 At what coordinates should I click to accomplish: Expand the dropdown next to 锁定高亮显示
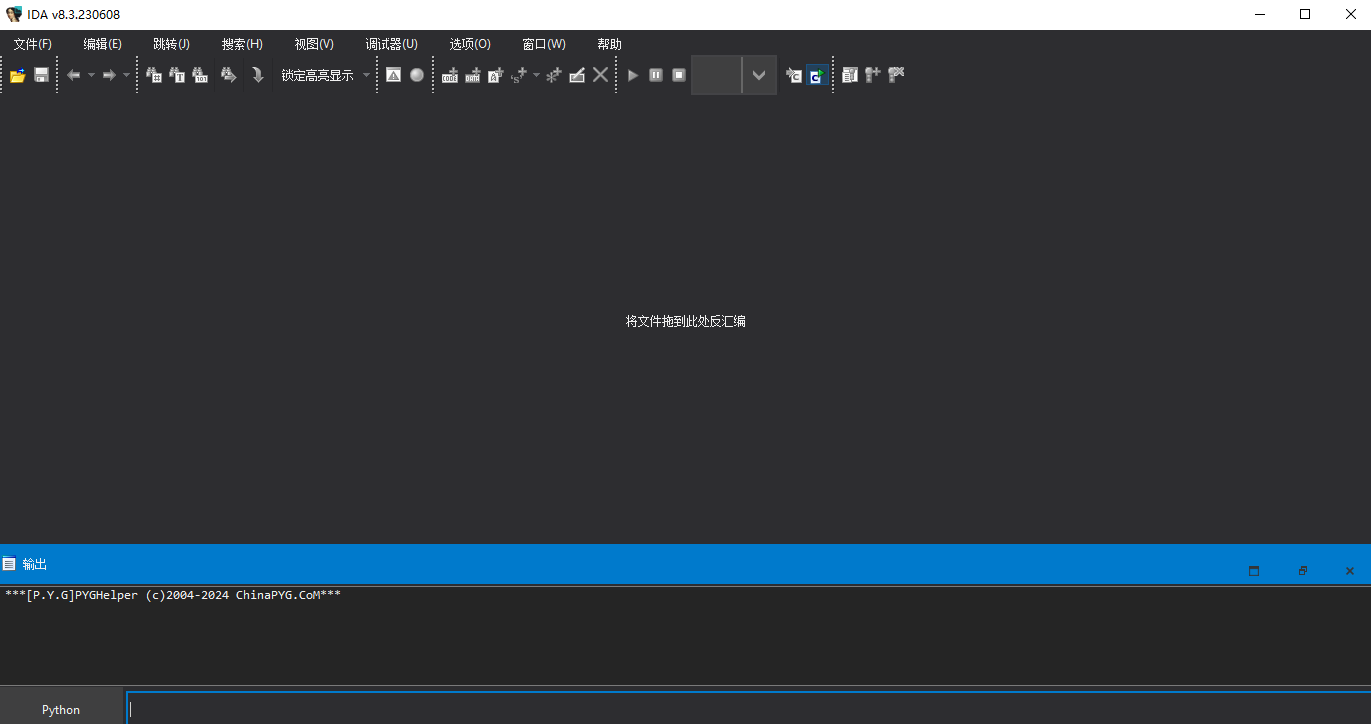366,75
